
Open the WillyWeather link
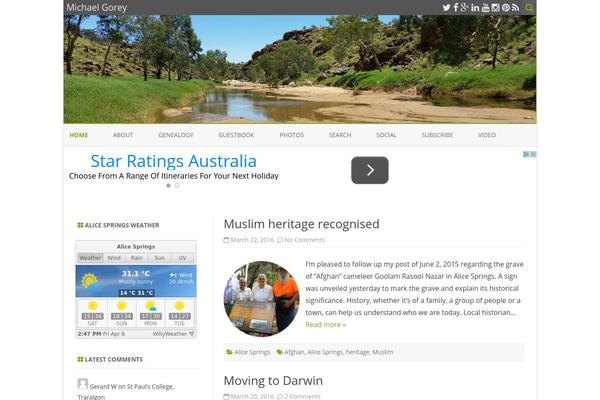tap(173, 334)
